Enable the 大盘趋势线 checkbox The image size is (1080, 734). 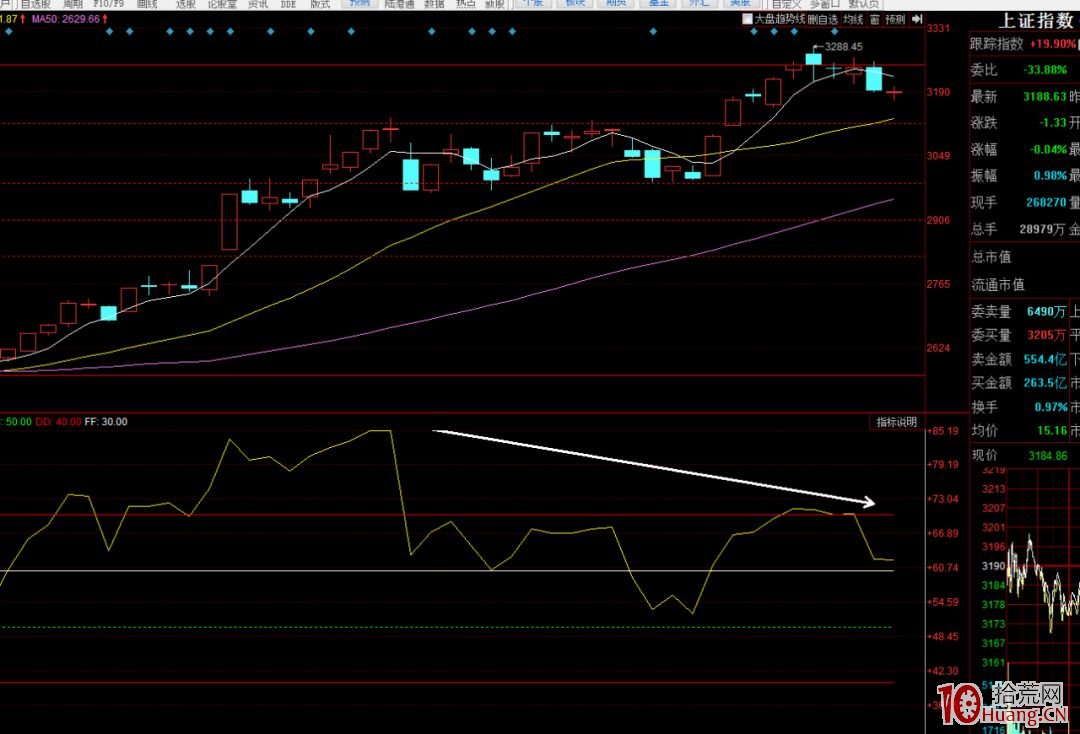[747, 19]
